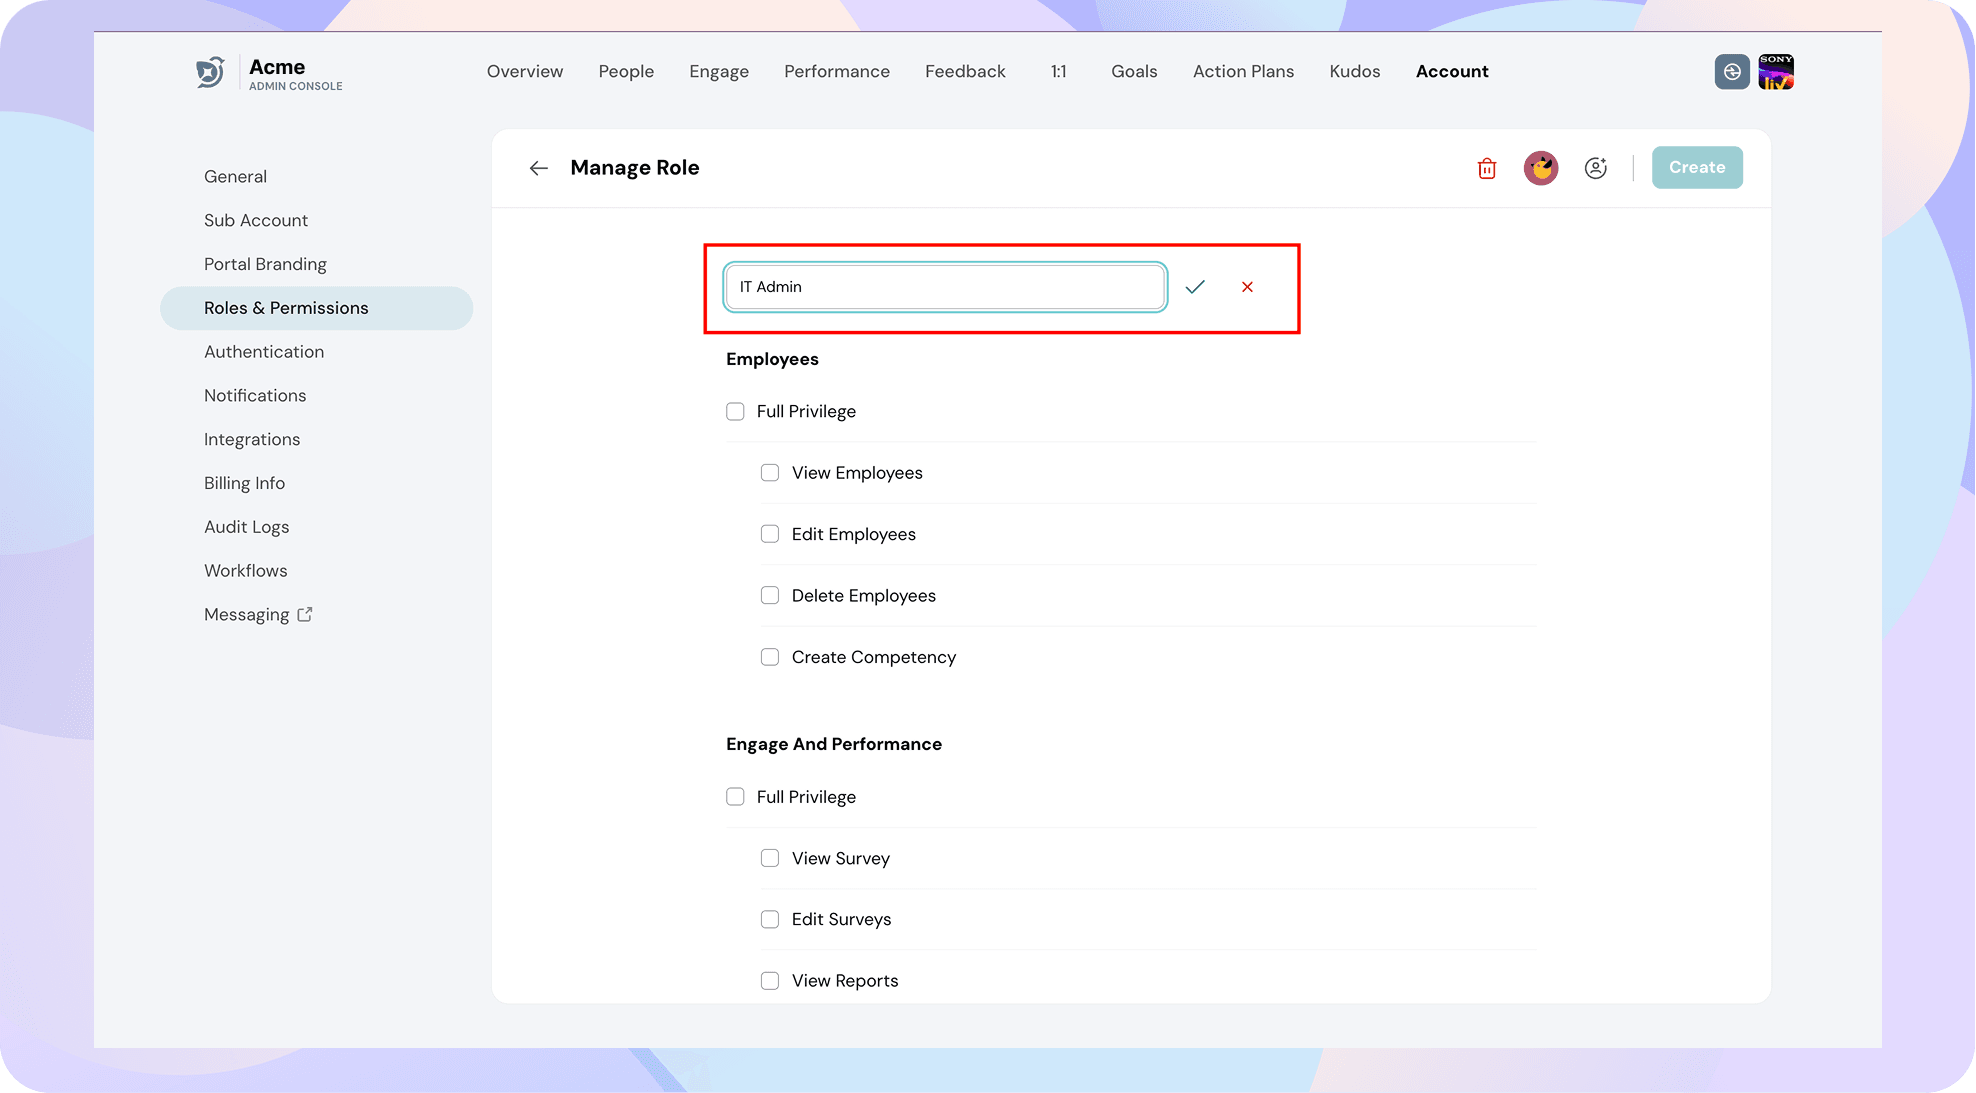Click the Engage And Performance heading
Image resolution: width=1976 pixels, height=1093 pixels.
834,745
